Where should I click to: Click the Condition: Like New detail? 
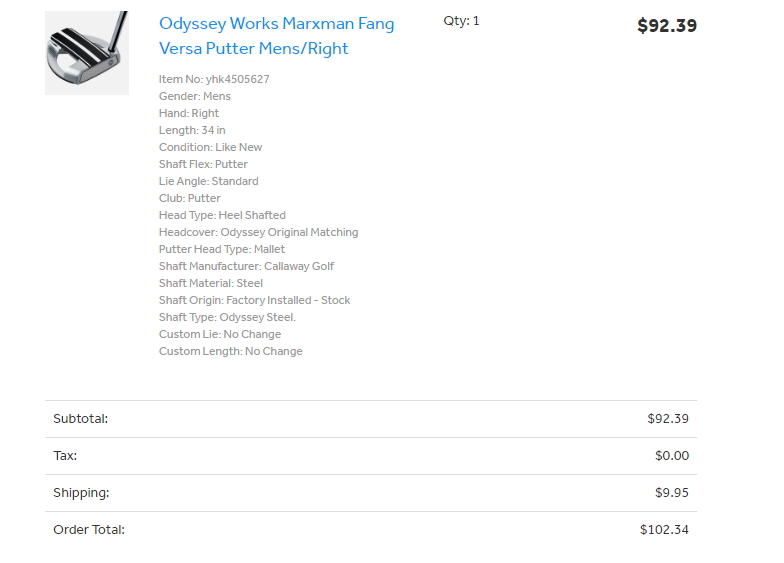click(x=210, y=147)
